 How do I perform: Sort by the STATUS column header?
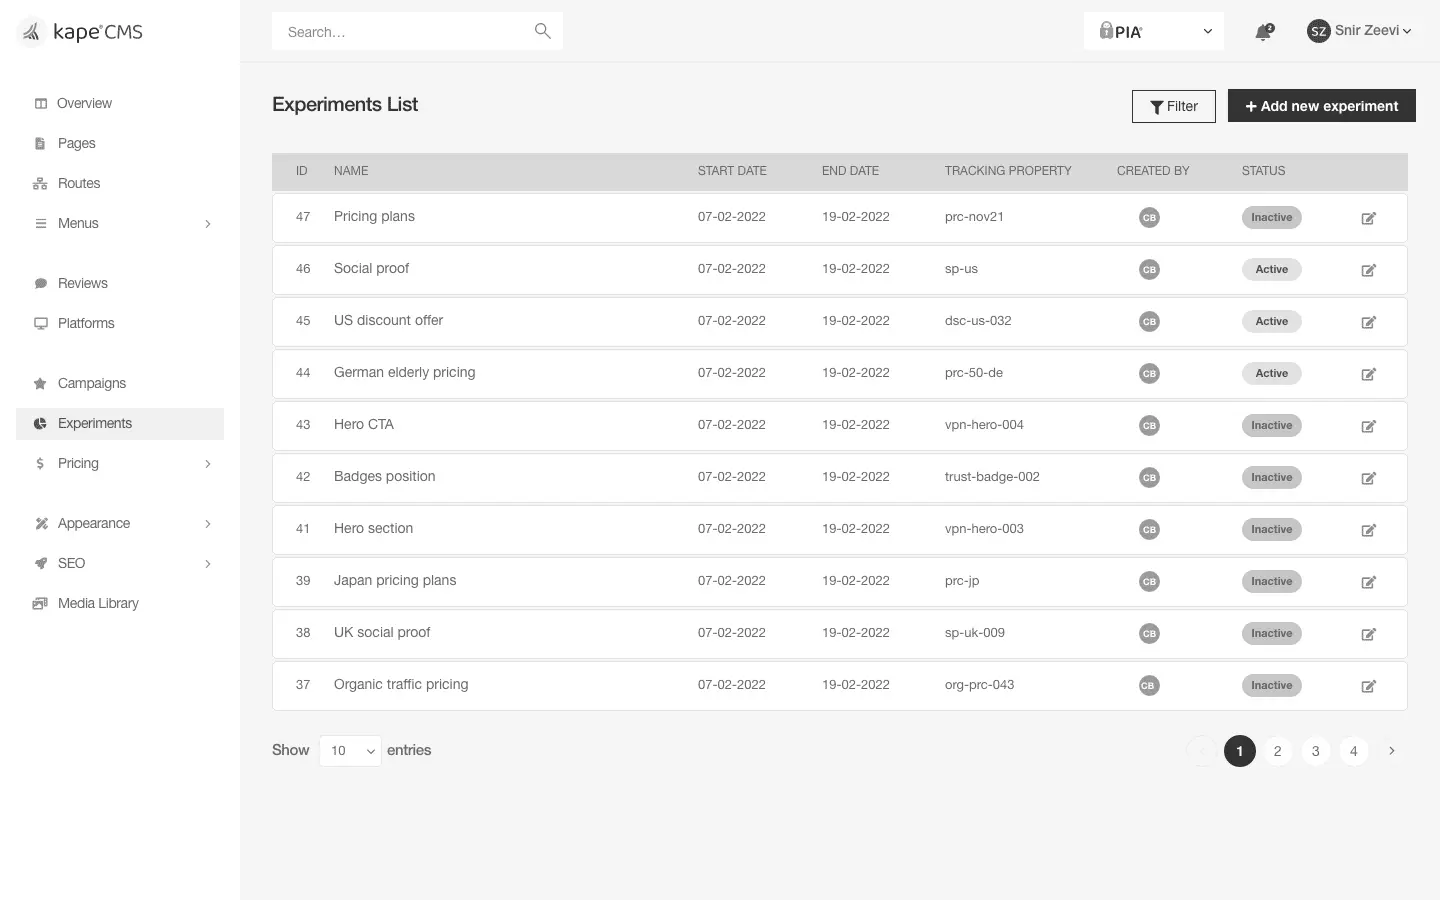tap(1263, 171)
